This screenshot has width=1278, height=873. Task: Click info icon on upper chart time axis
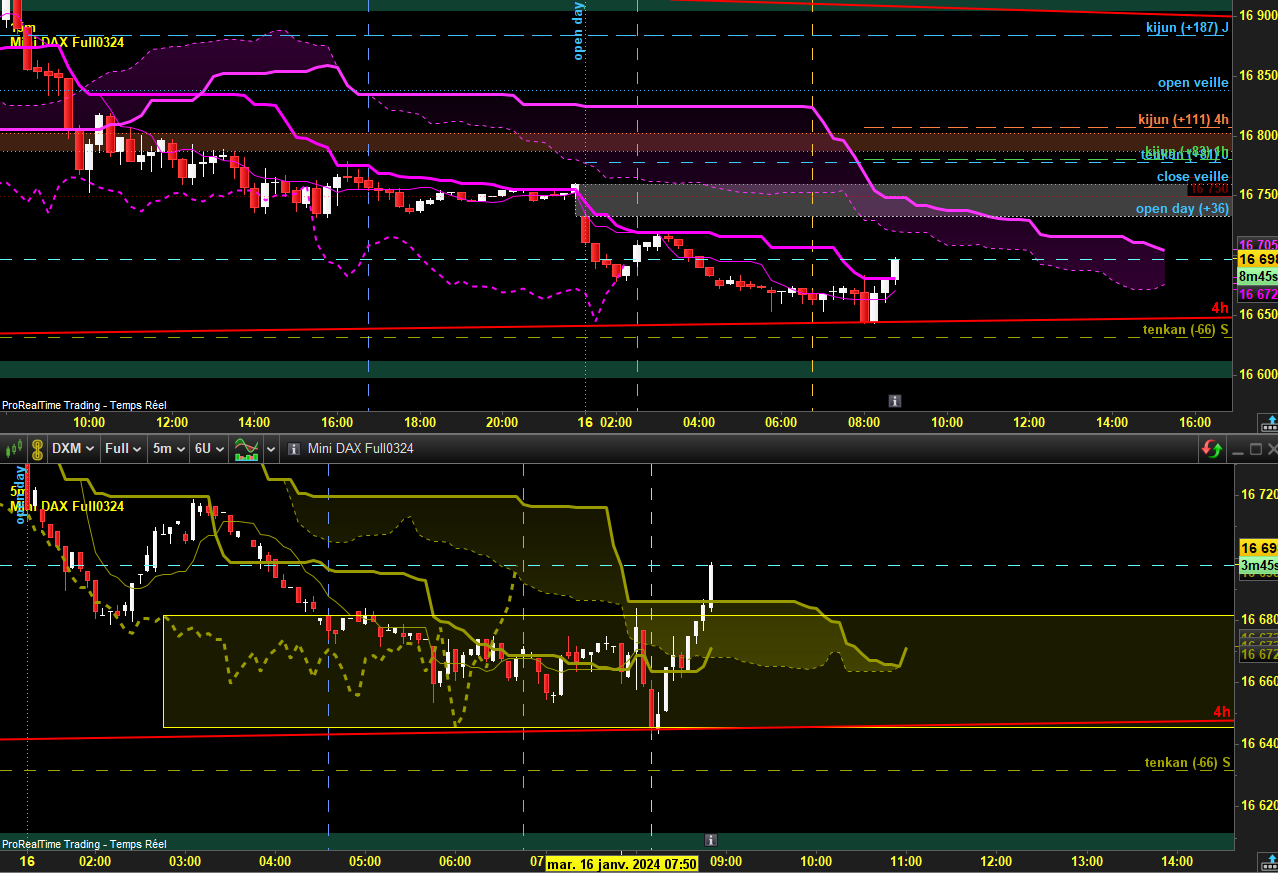pos(895,400)
